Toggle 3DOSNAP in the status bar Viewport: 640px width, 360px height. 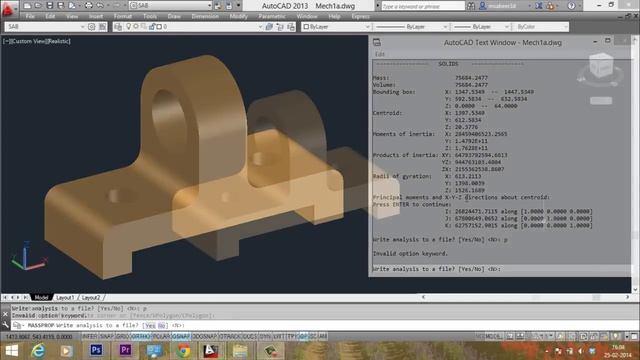pyautogui.click(x=205, y=337)
